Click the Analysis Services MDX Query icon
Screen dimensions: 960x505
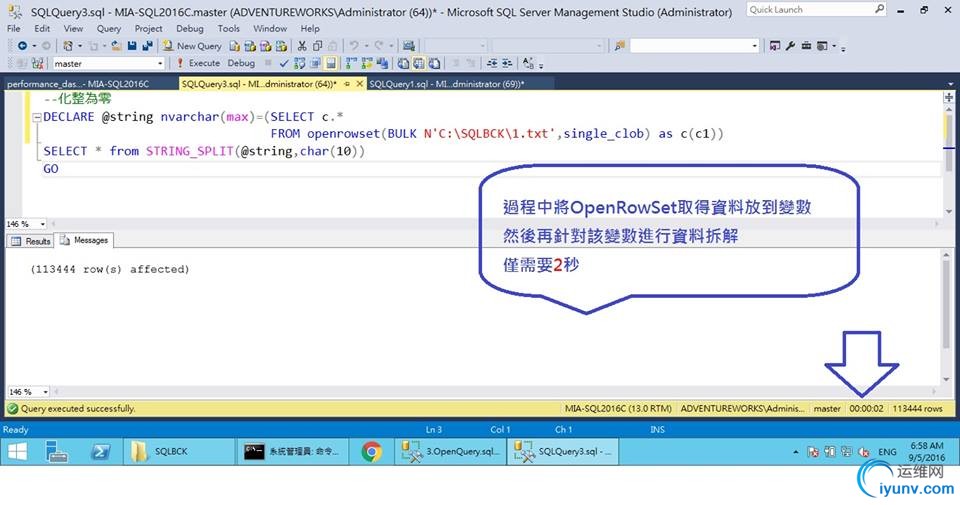[x=250, y=46]
